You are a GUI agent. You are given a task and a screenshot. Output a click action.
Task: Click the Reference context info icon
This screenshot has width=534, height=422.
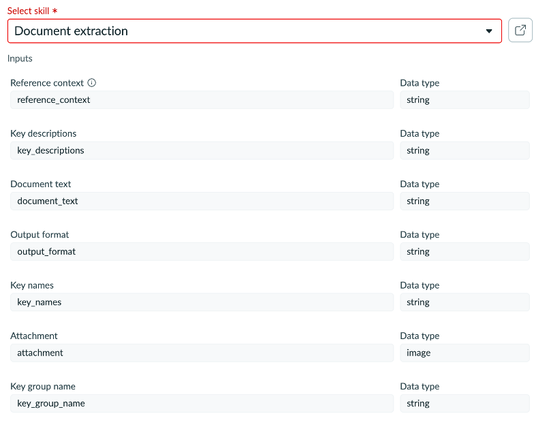point(92,83)
